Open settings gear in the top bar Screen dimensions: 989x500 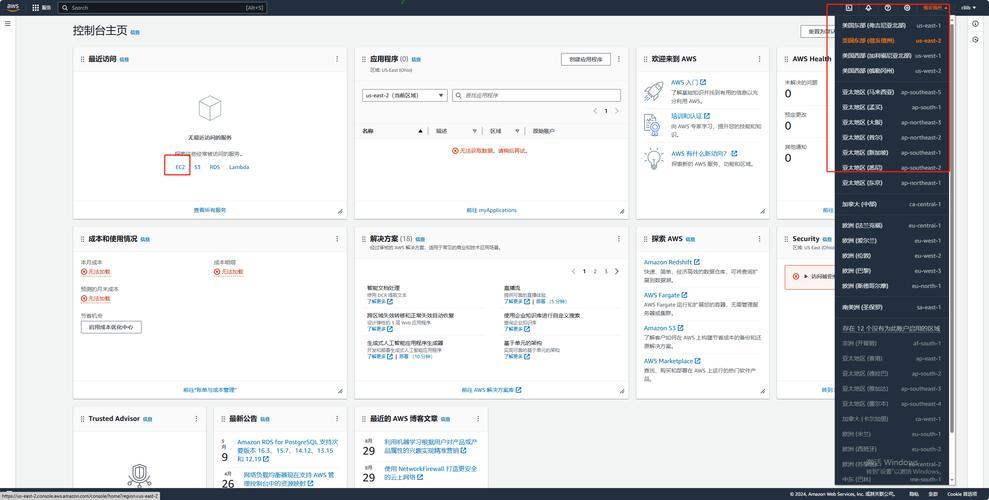(907, 7)
